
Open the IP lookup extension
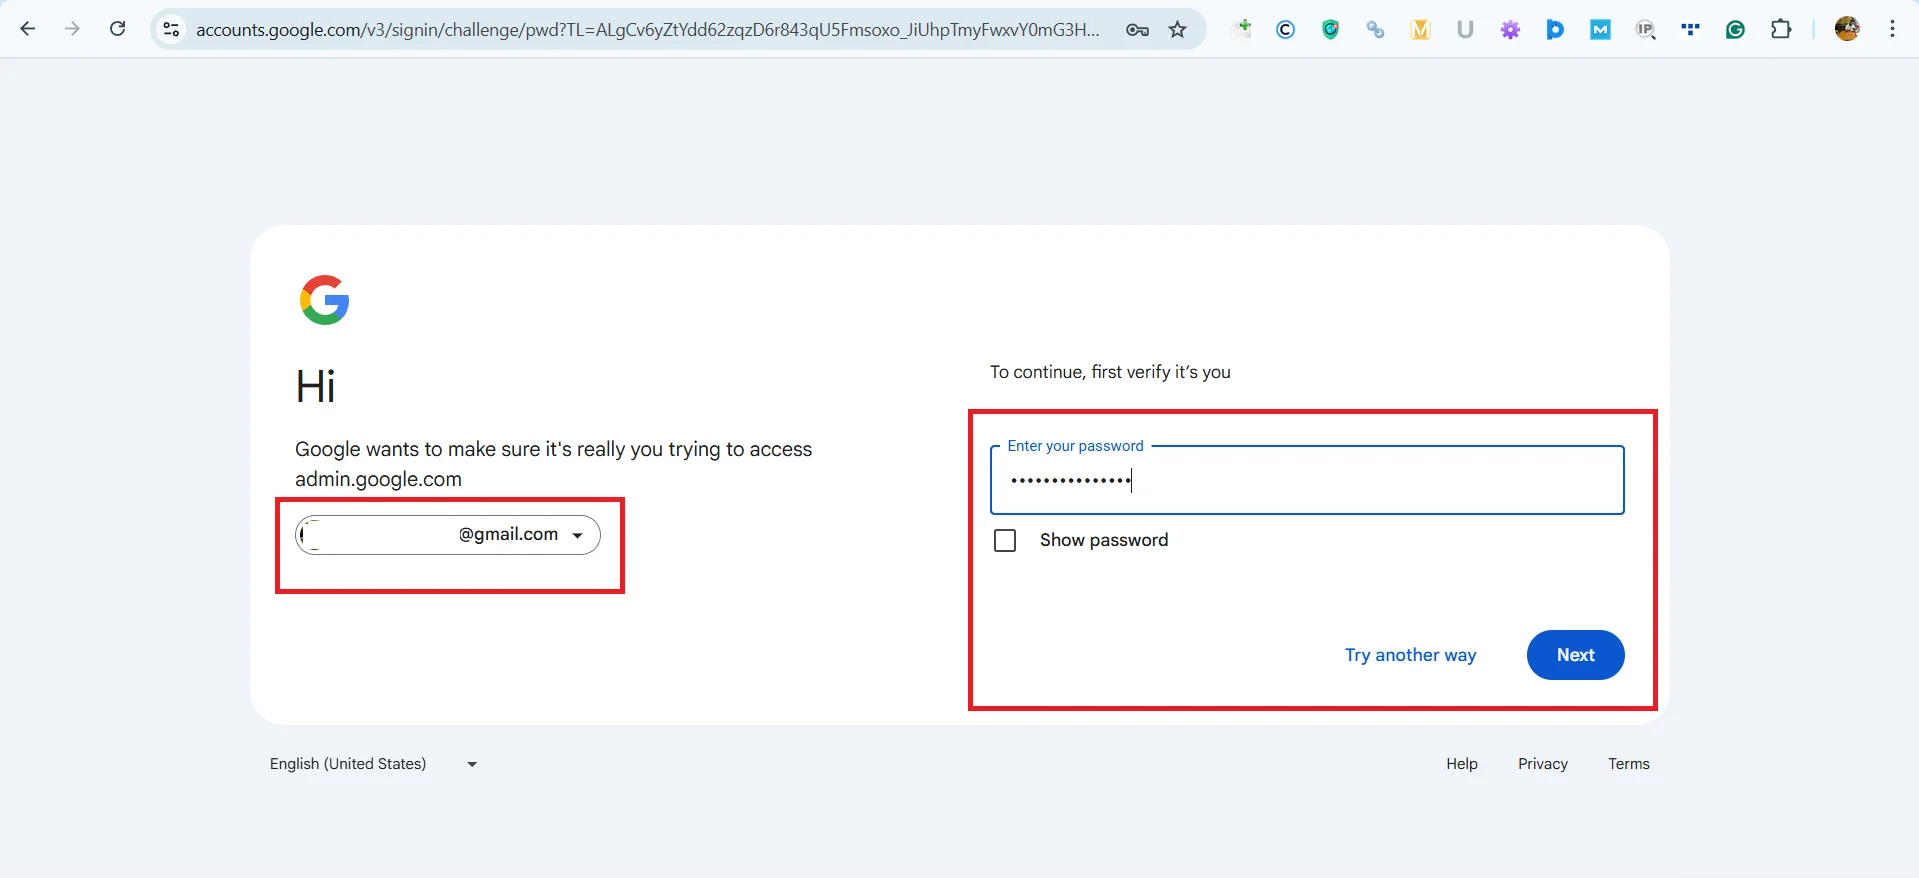(1645, 30)
